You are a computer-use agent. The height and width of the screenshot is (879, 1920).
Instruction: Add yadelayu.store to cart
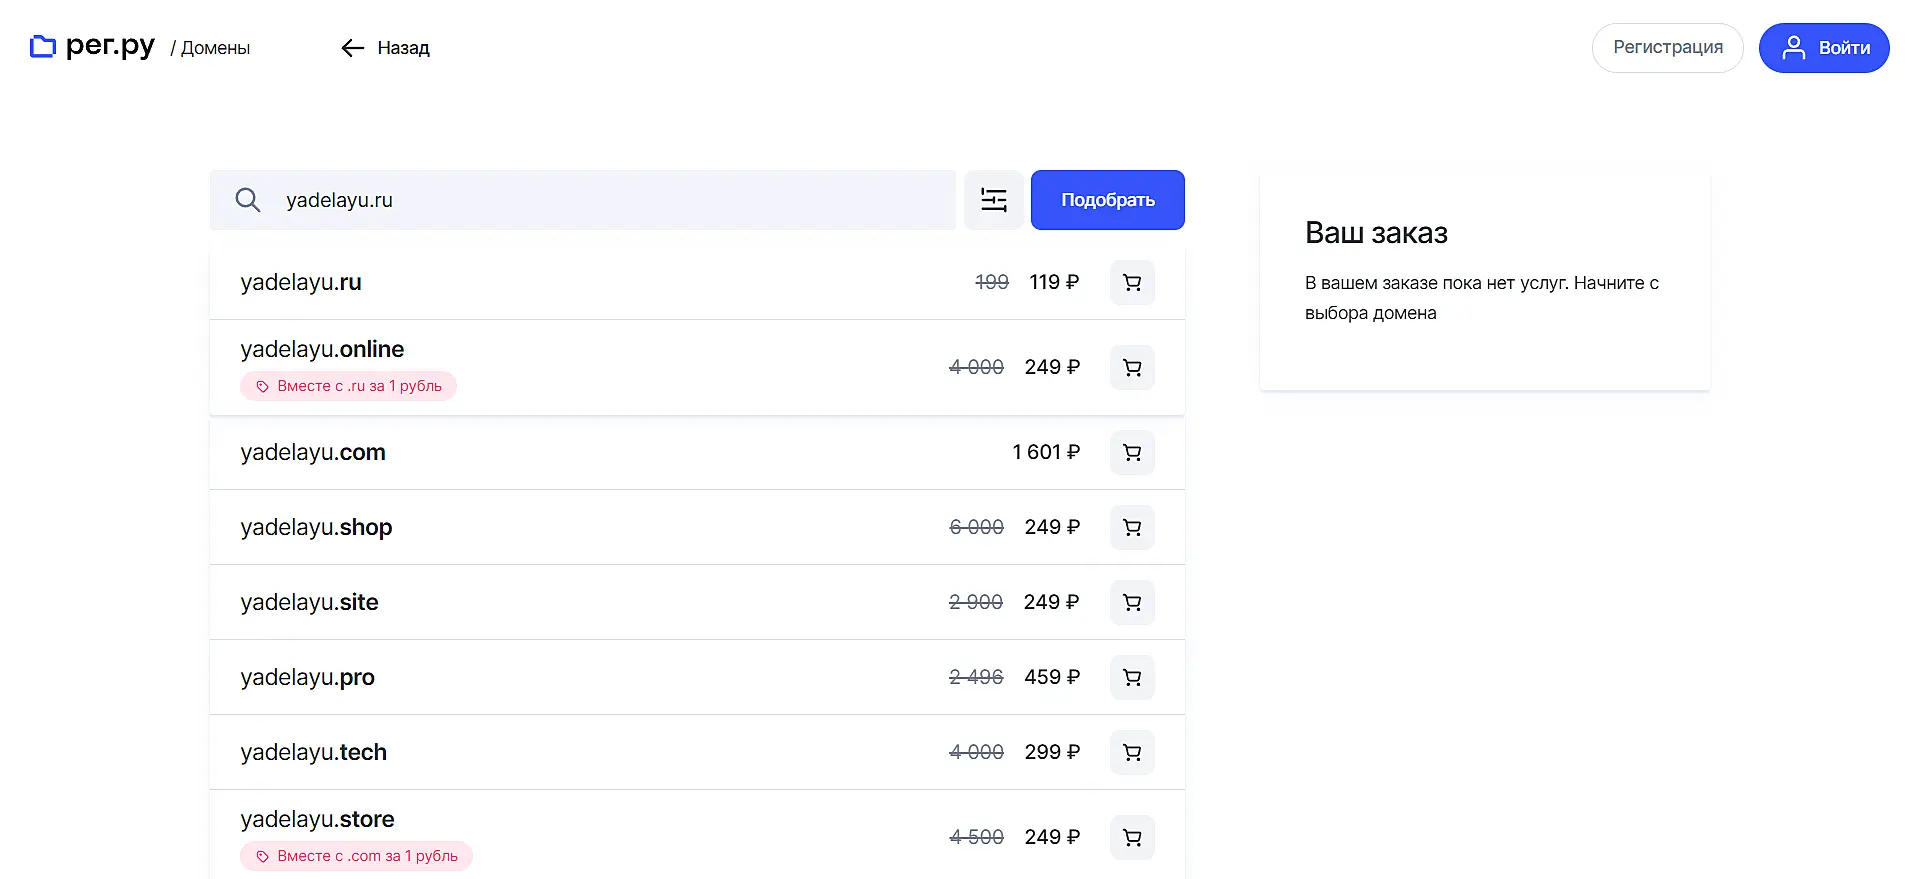click(1132, 838)
